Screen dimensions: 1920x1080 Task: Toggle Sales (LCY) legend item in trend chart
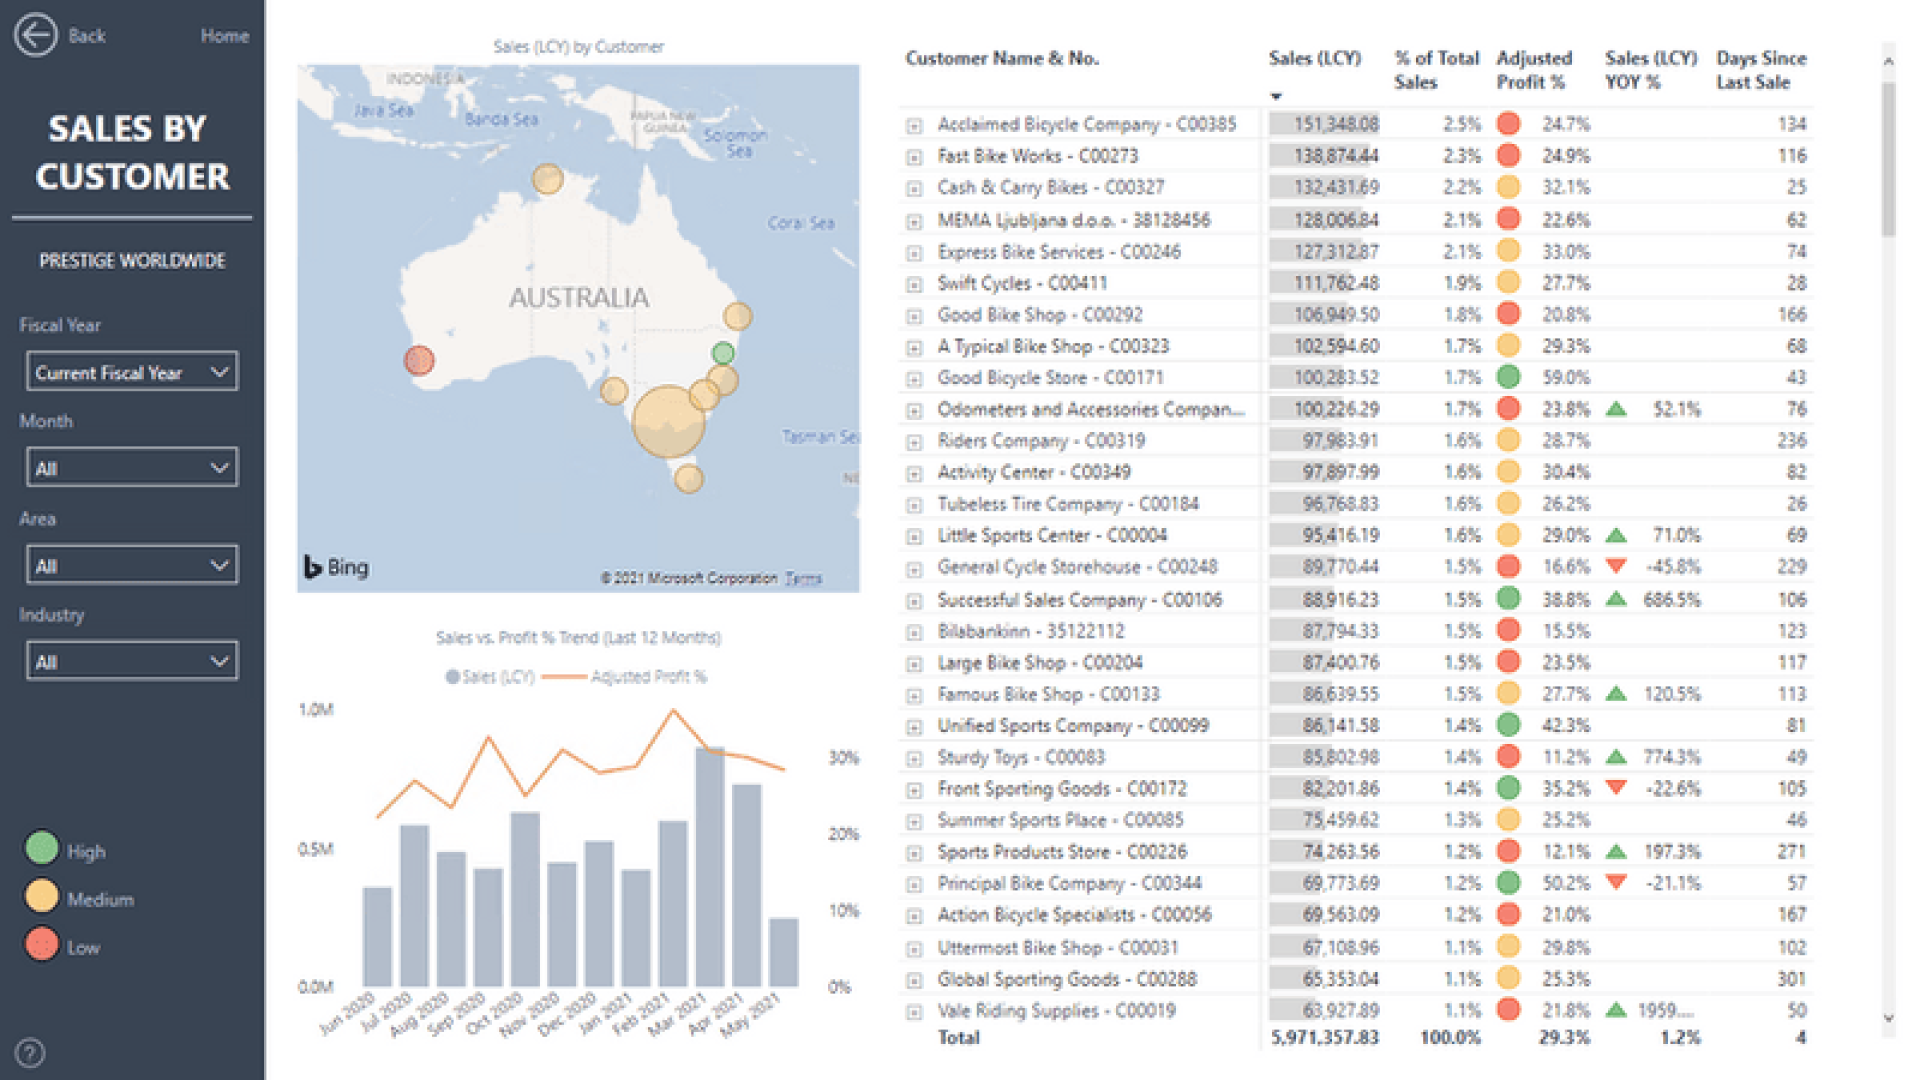coord(490,677)
